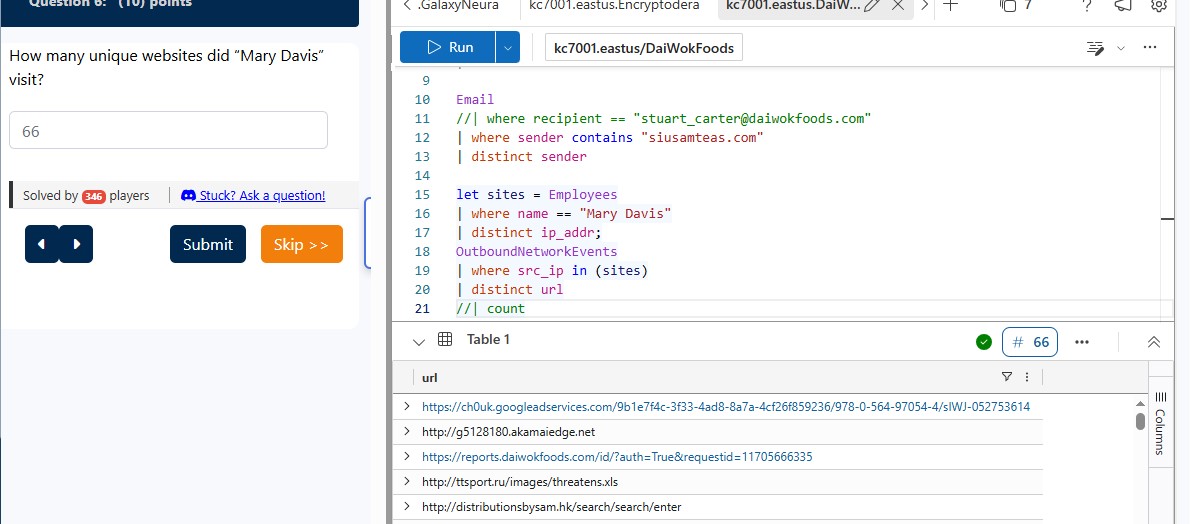Click the results vertical scrollbar thumb
This screenshot has width=1190, height=524.
click(x=1140, y=421)
